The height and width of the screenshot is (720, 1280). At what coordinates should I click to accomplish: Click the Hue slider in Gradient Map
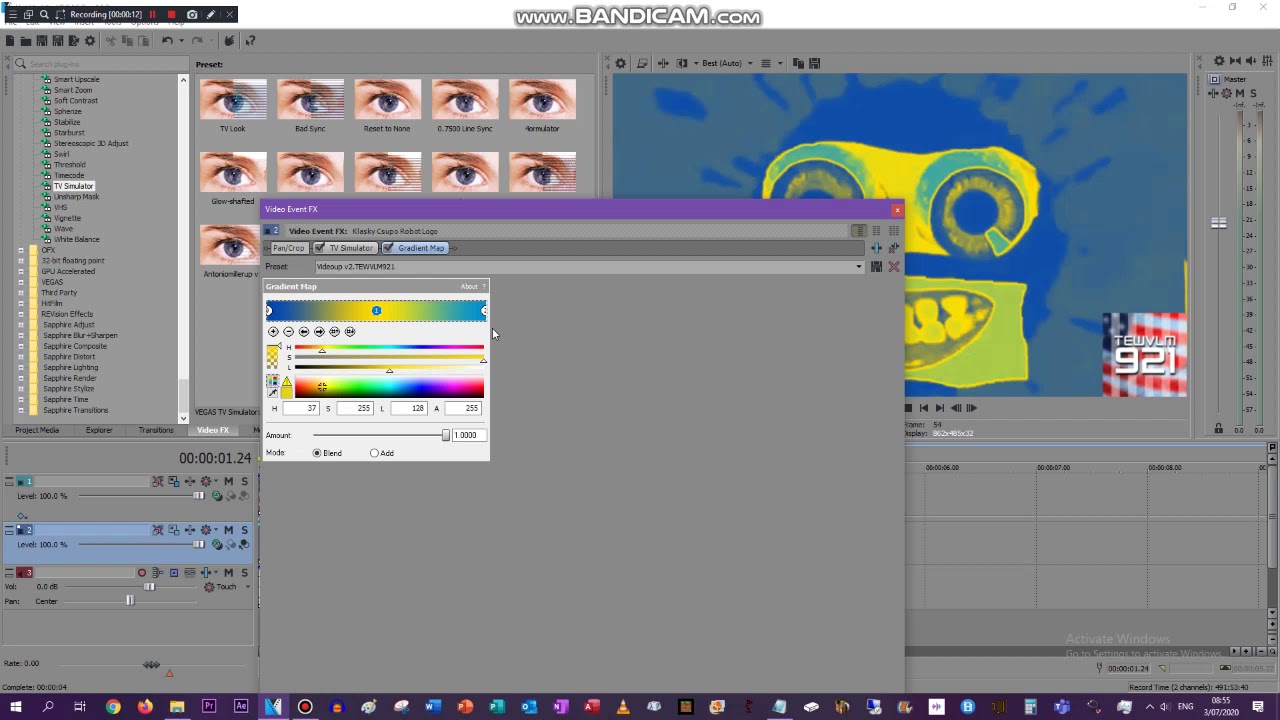389,348
